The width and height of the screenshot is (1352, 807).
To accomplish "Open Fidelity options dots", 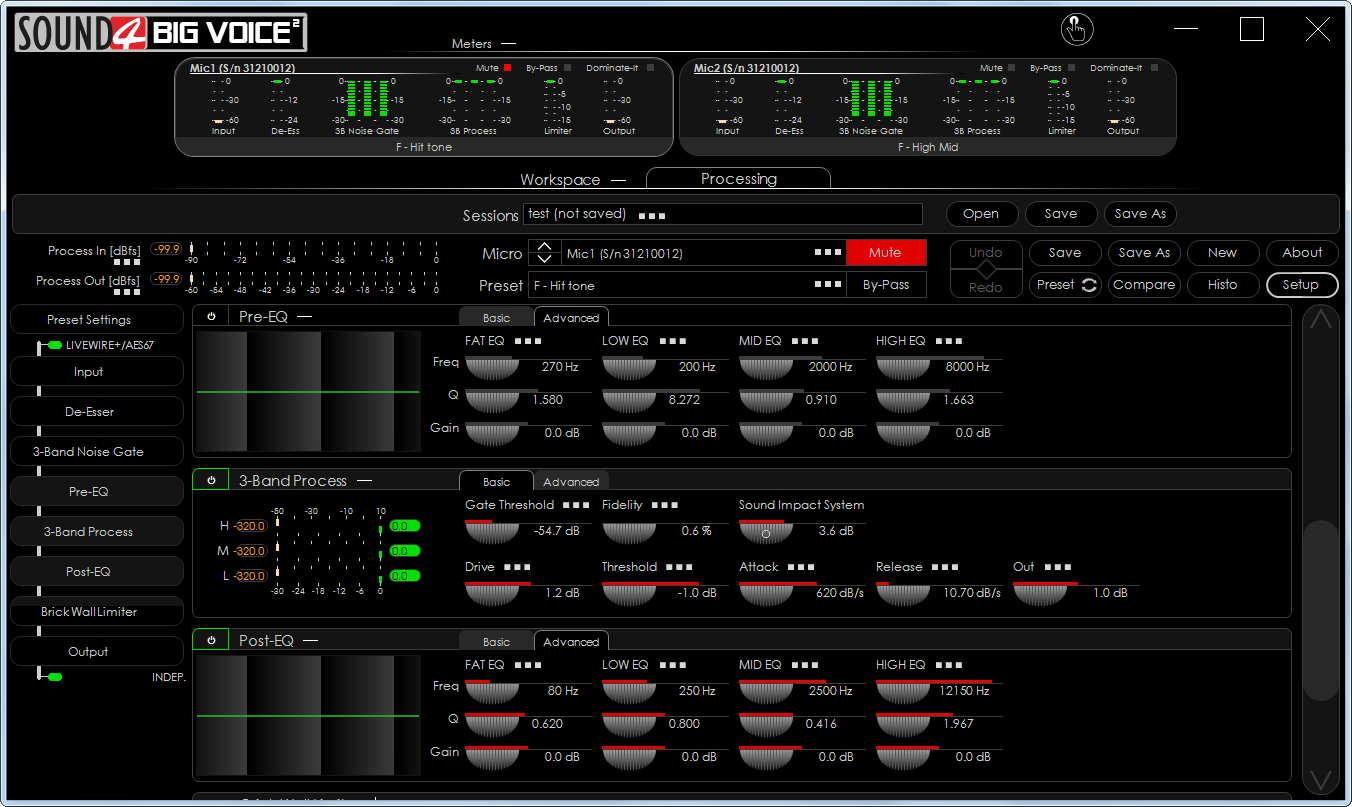I will coord(665,506).
